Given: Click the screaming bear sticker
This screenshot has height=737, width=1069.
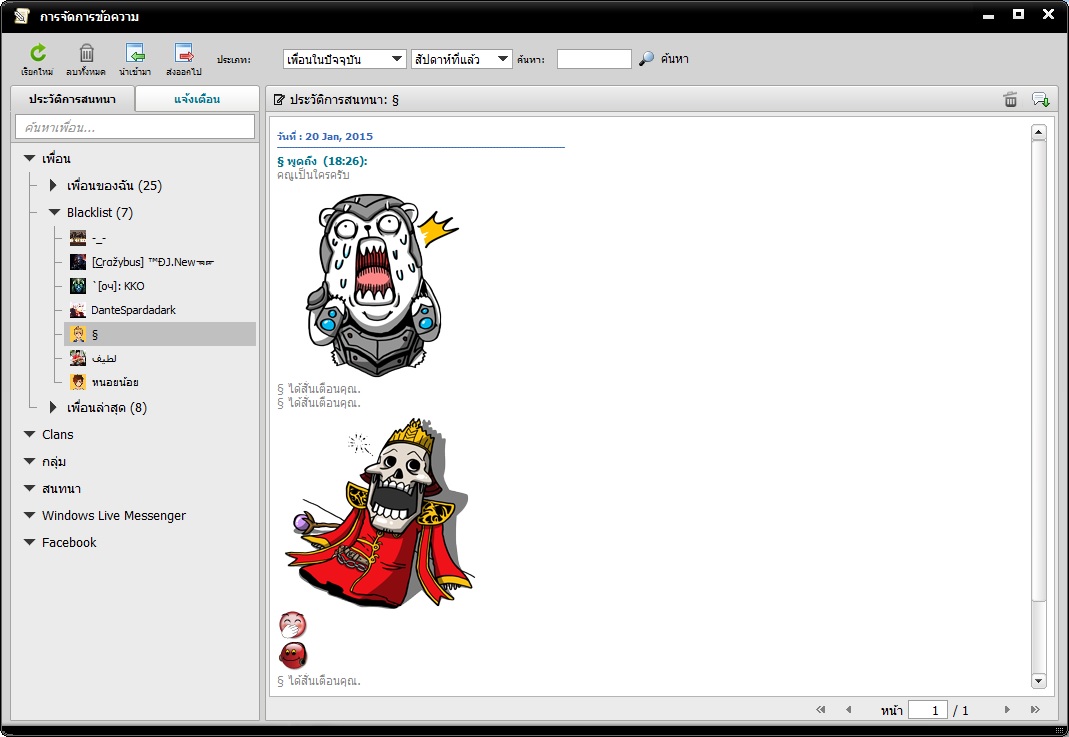Looking at the screenshot, I should [x=382, y=285].
